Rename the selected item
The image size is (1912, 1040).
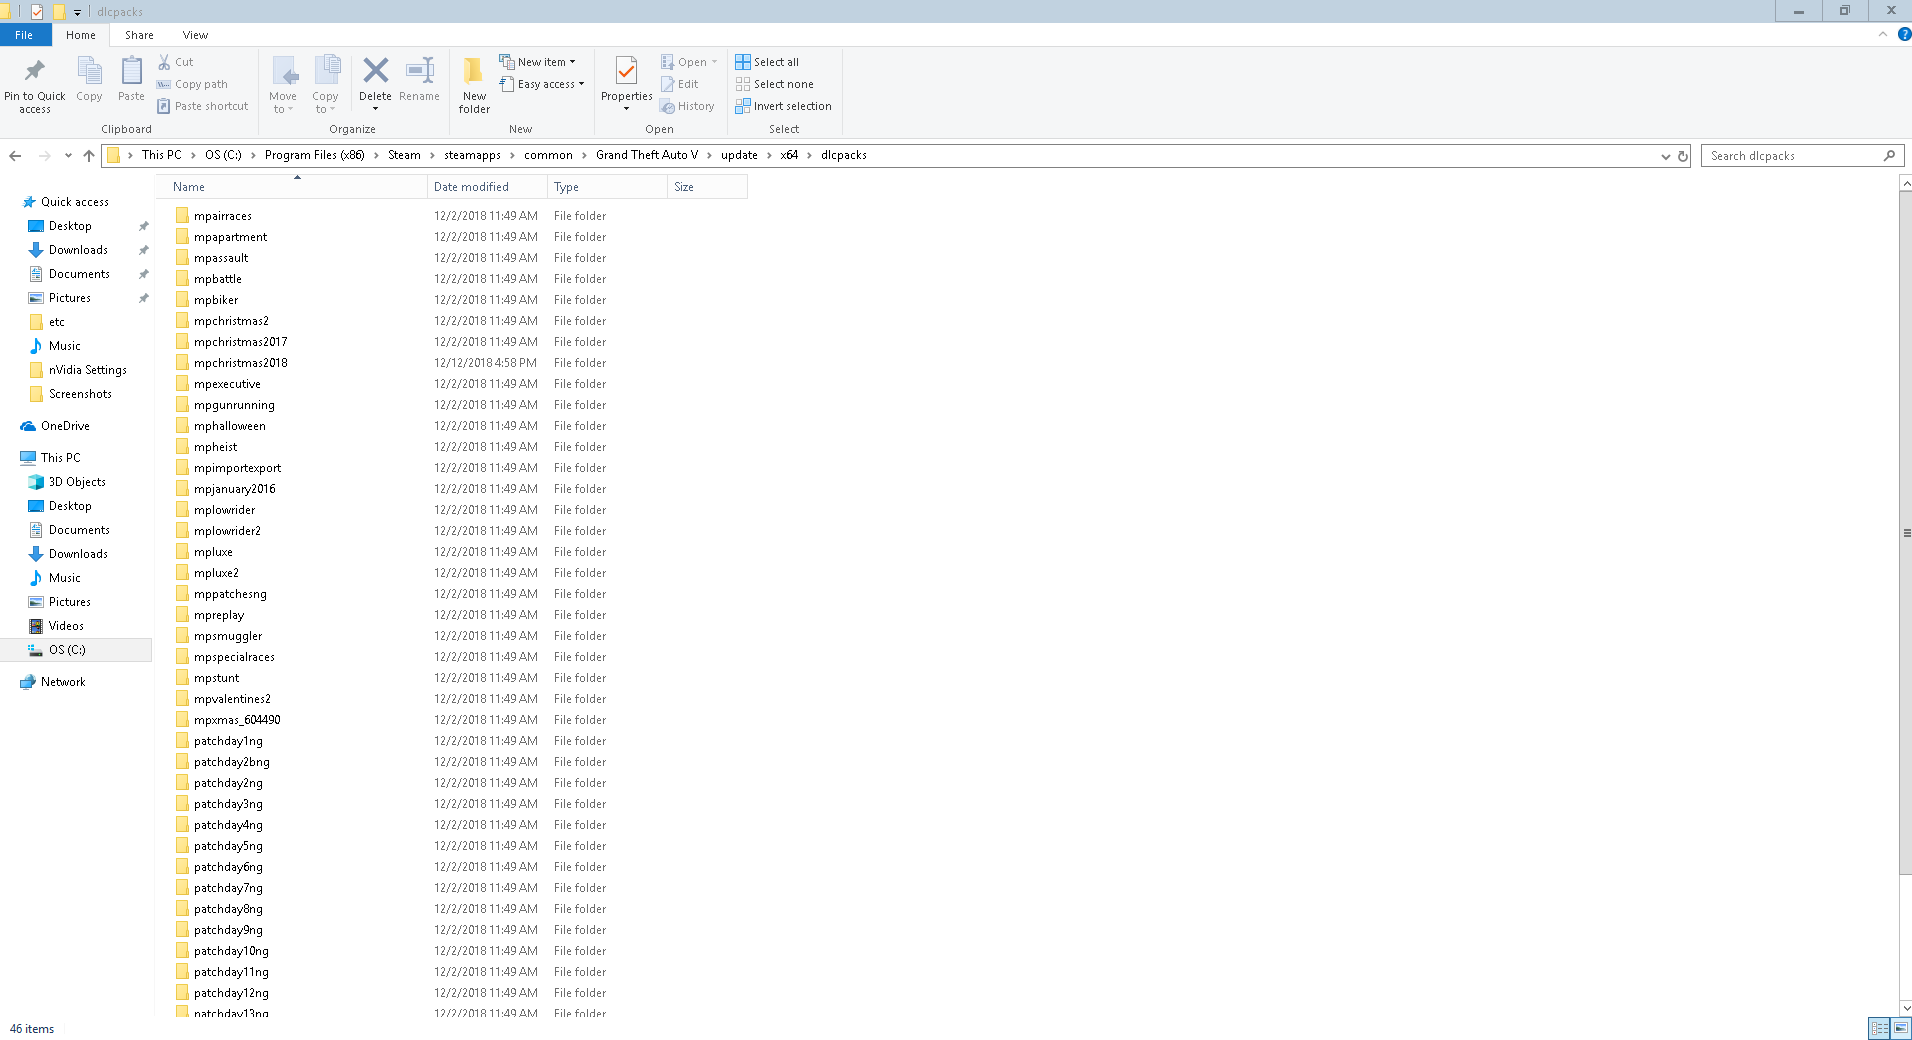[419, 80]
